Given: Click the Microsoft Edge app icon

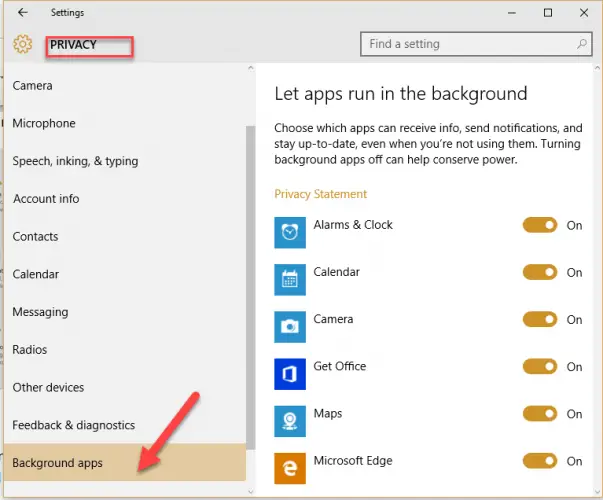Looking at the screenshot, I should 290,468.
